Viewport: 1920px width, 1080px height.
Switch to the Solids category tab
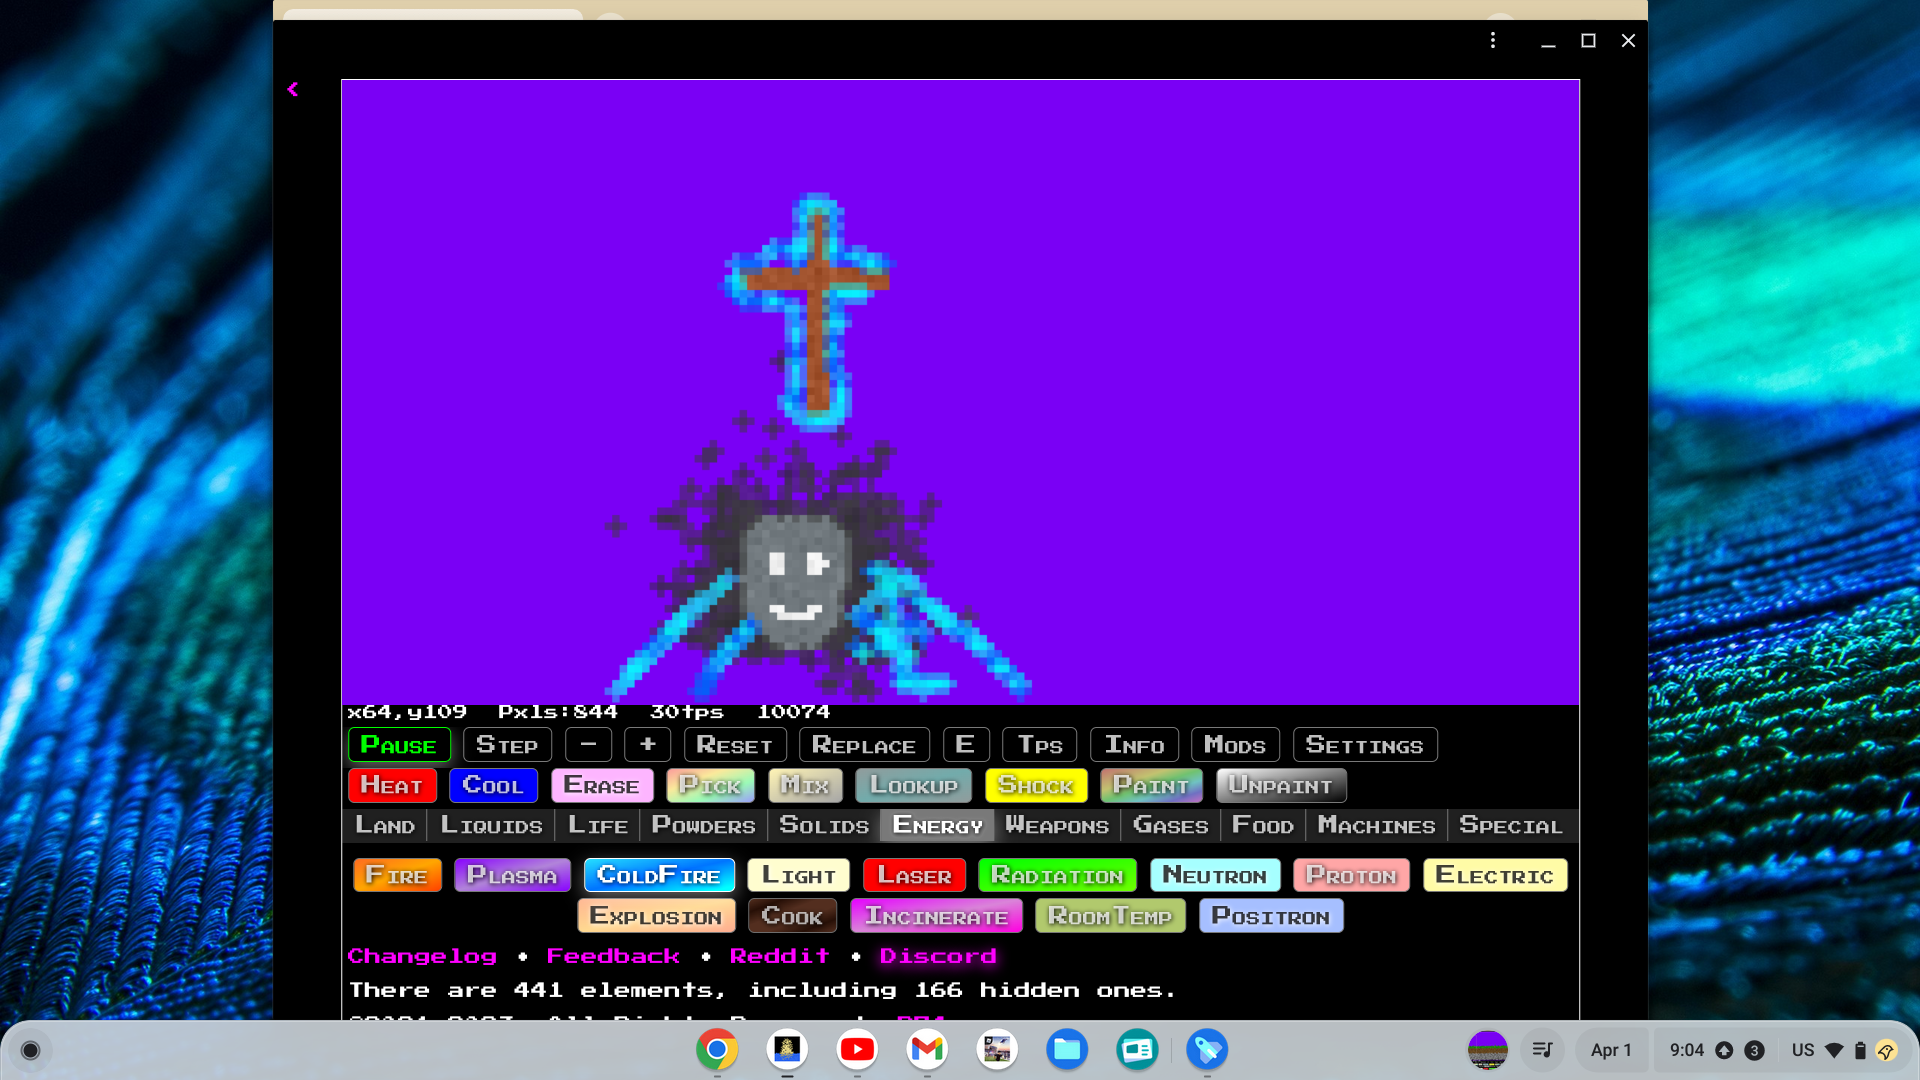[x=823, y=825]
